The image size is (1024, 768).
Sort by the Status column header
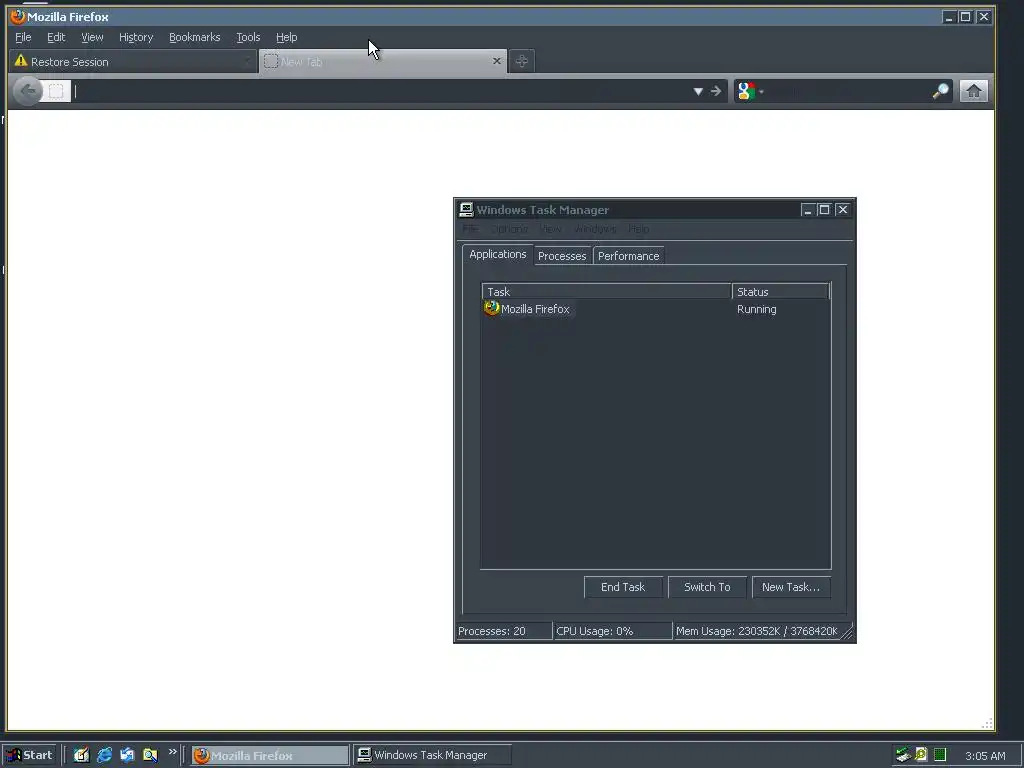780,291
